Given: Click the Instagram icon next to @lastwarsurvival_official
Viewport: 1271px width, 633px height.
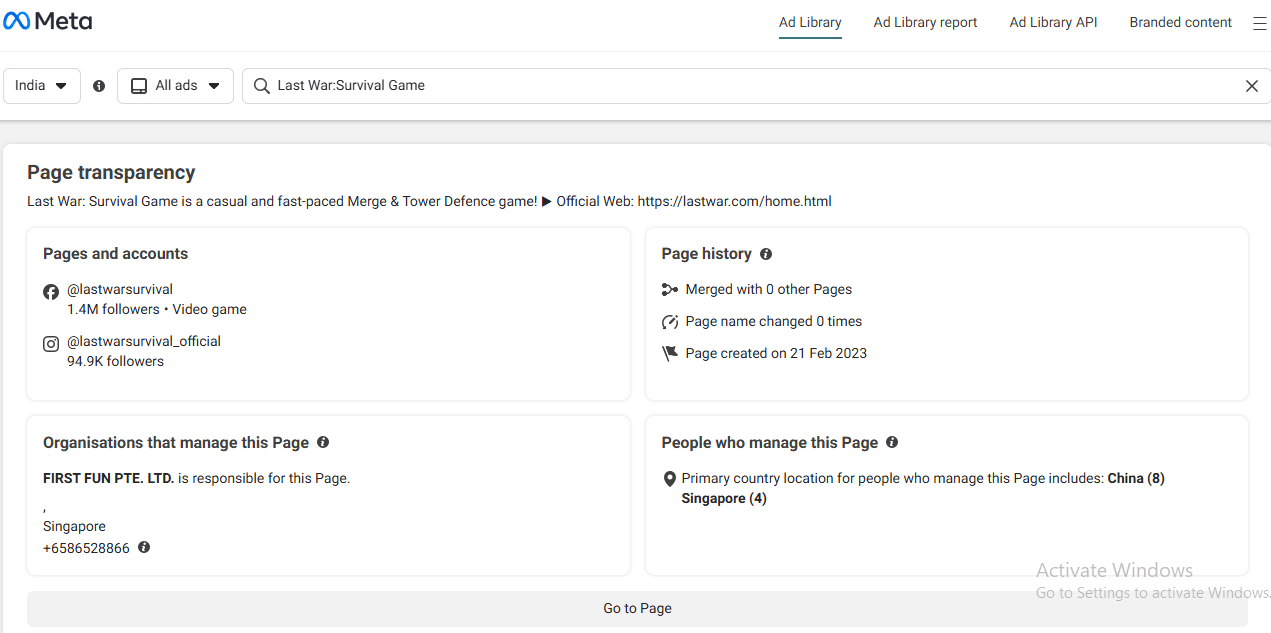Looking at the screenshot, I should [51, 344].
